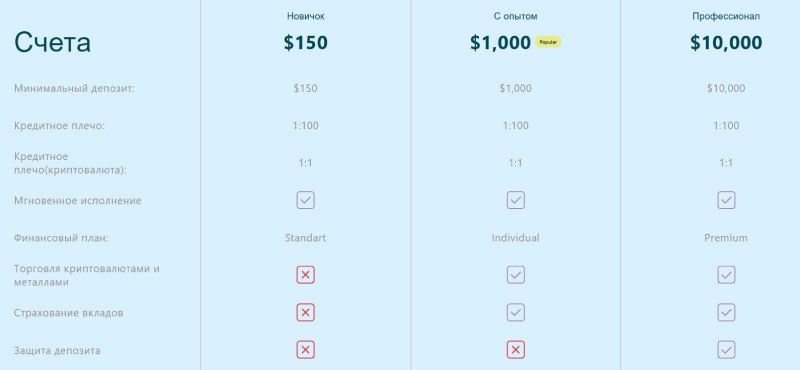
Task: Click the $1,000 price title
Action: coord(501,42)
